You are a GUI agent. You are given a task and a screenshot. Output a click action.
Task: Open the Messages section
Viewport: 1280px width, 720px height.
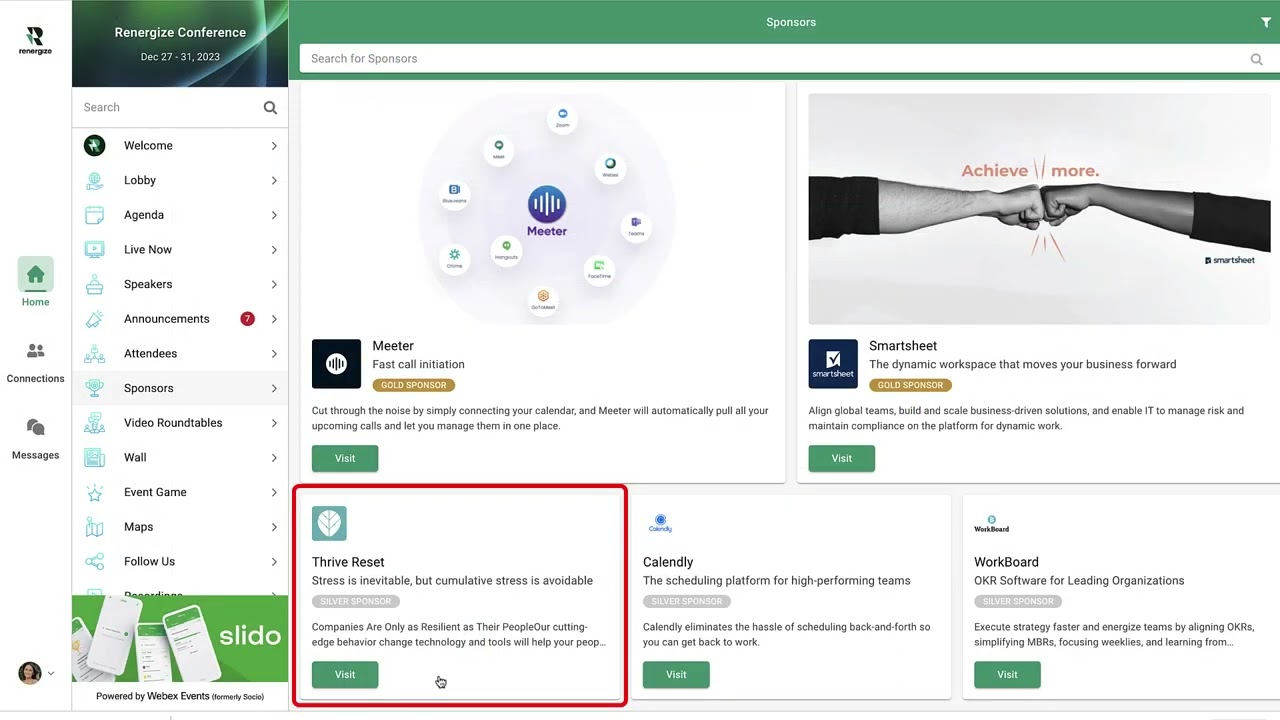click(35, 439)
